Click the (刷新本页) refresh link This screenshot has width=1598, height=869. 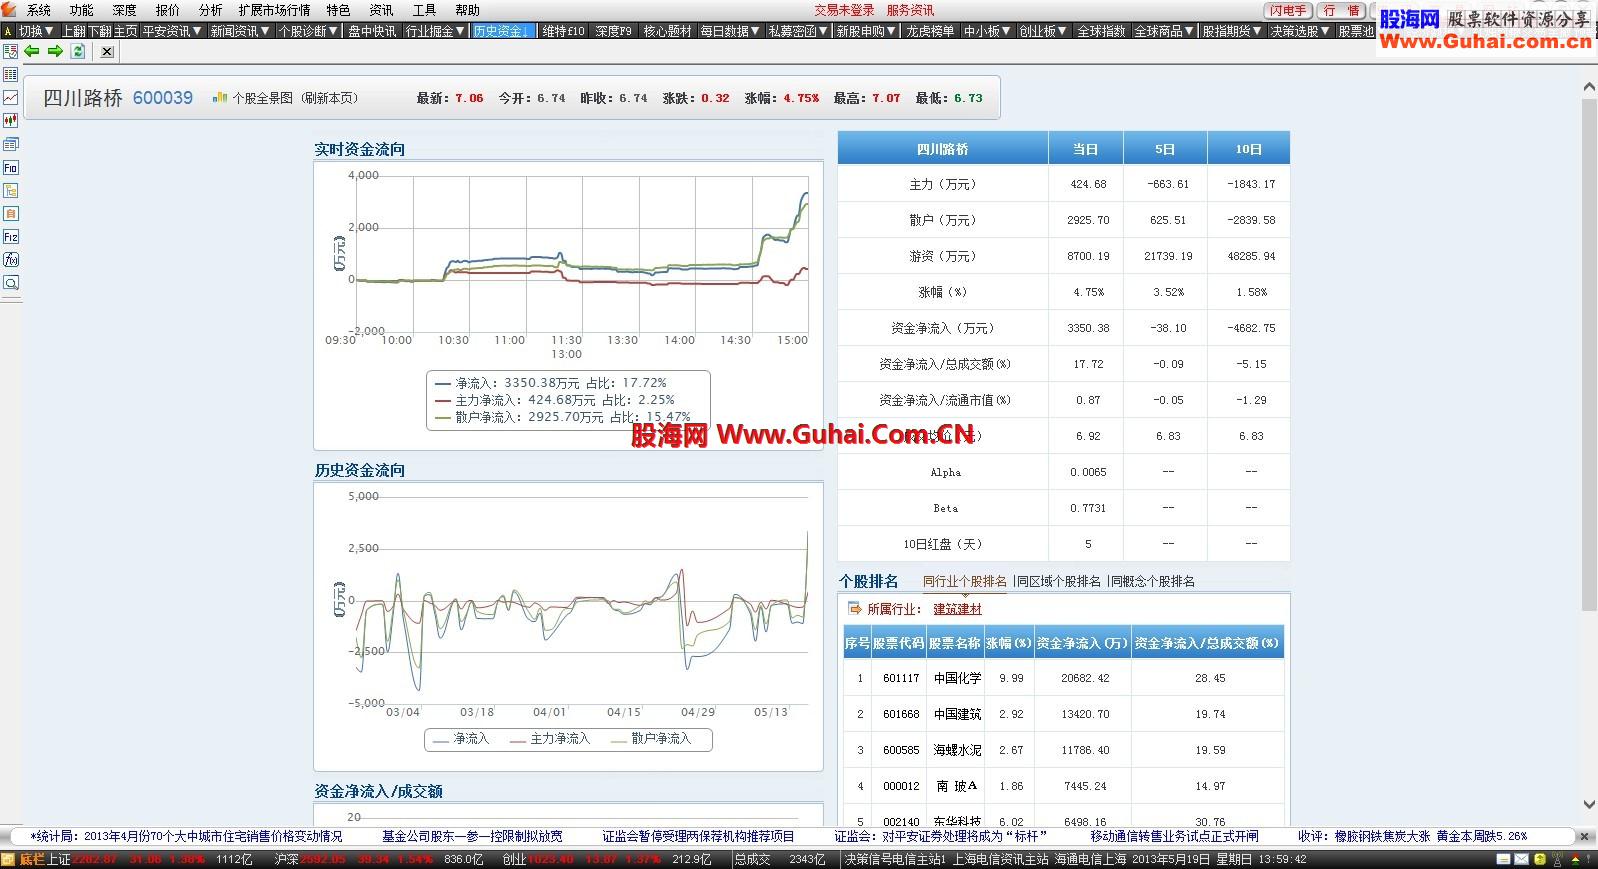tap(329, 98)
